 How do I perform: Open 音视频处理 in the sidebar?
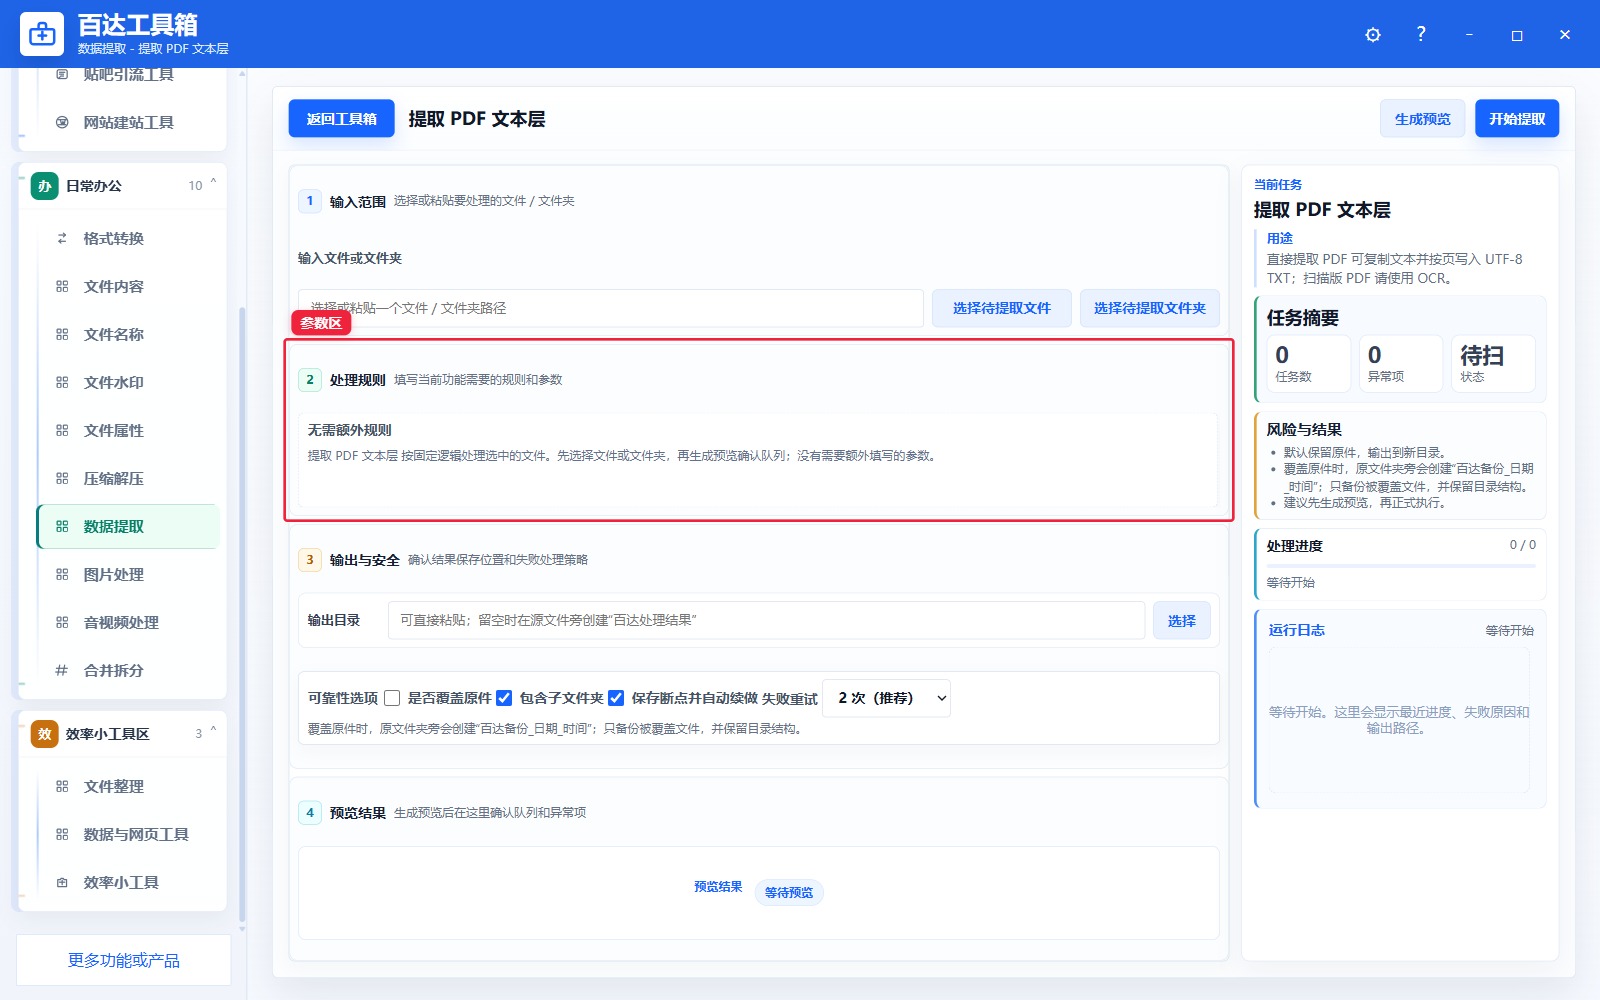[x=128, y=622]
